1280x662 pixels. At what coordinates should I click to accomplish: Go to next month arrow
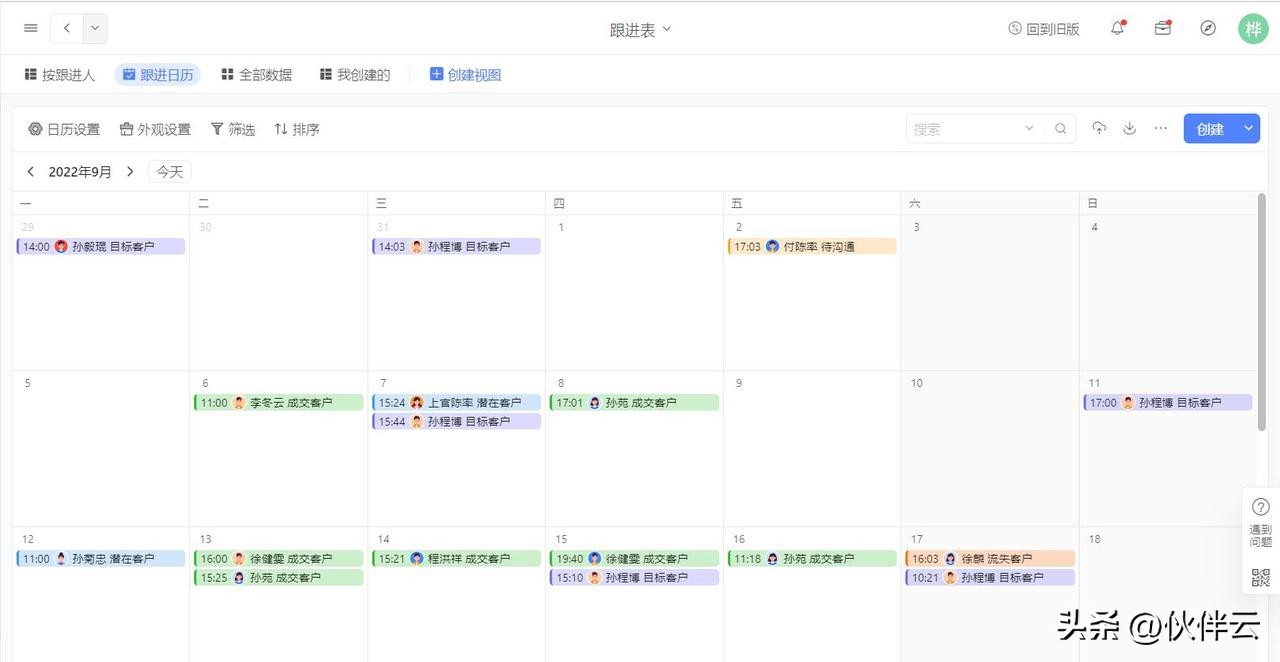pos(130,172)
